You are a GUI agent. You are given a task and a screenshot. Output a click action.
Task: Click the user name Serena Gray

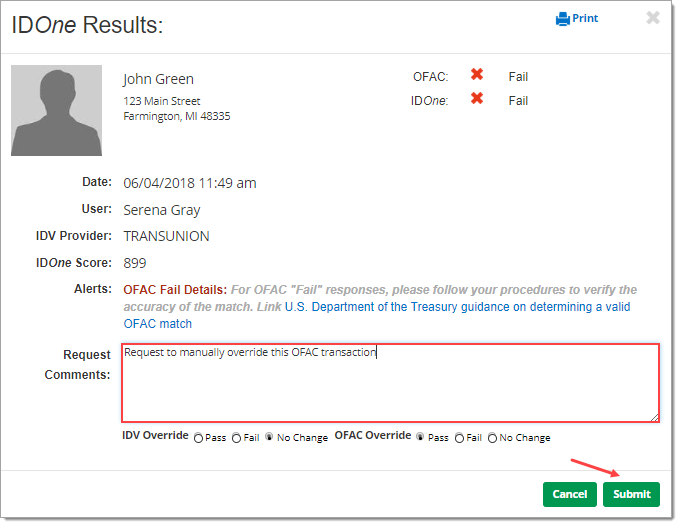click(x=162, y=210)
